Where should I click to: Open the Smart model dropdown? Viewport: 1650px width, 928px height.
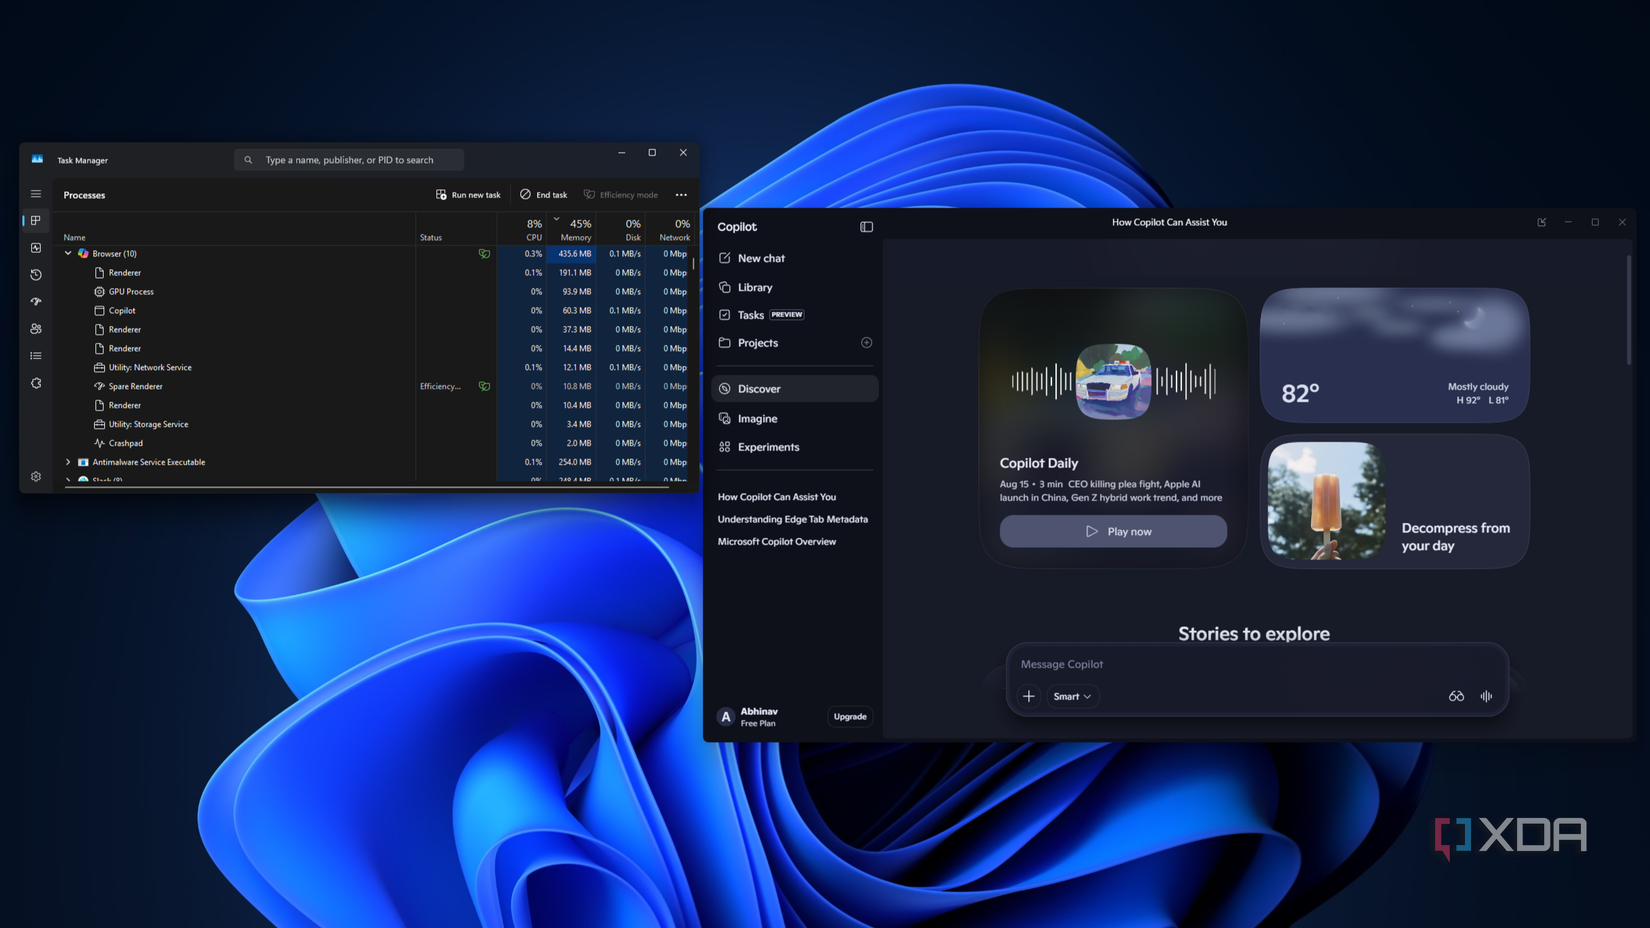click(1073, 696)
